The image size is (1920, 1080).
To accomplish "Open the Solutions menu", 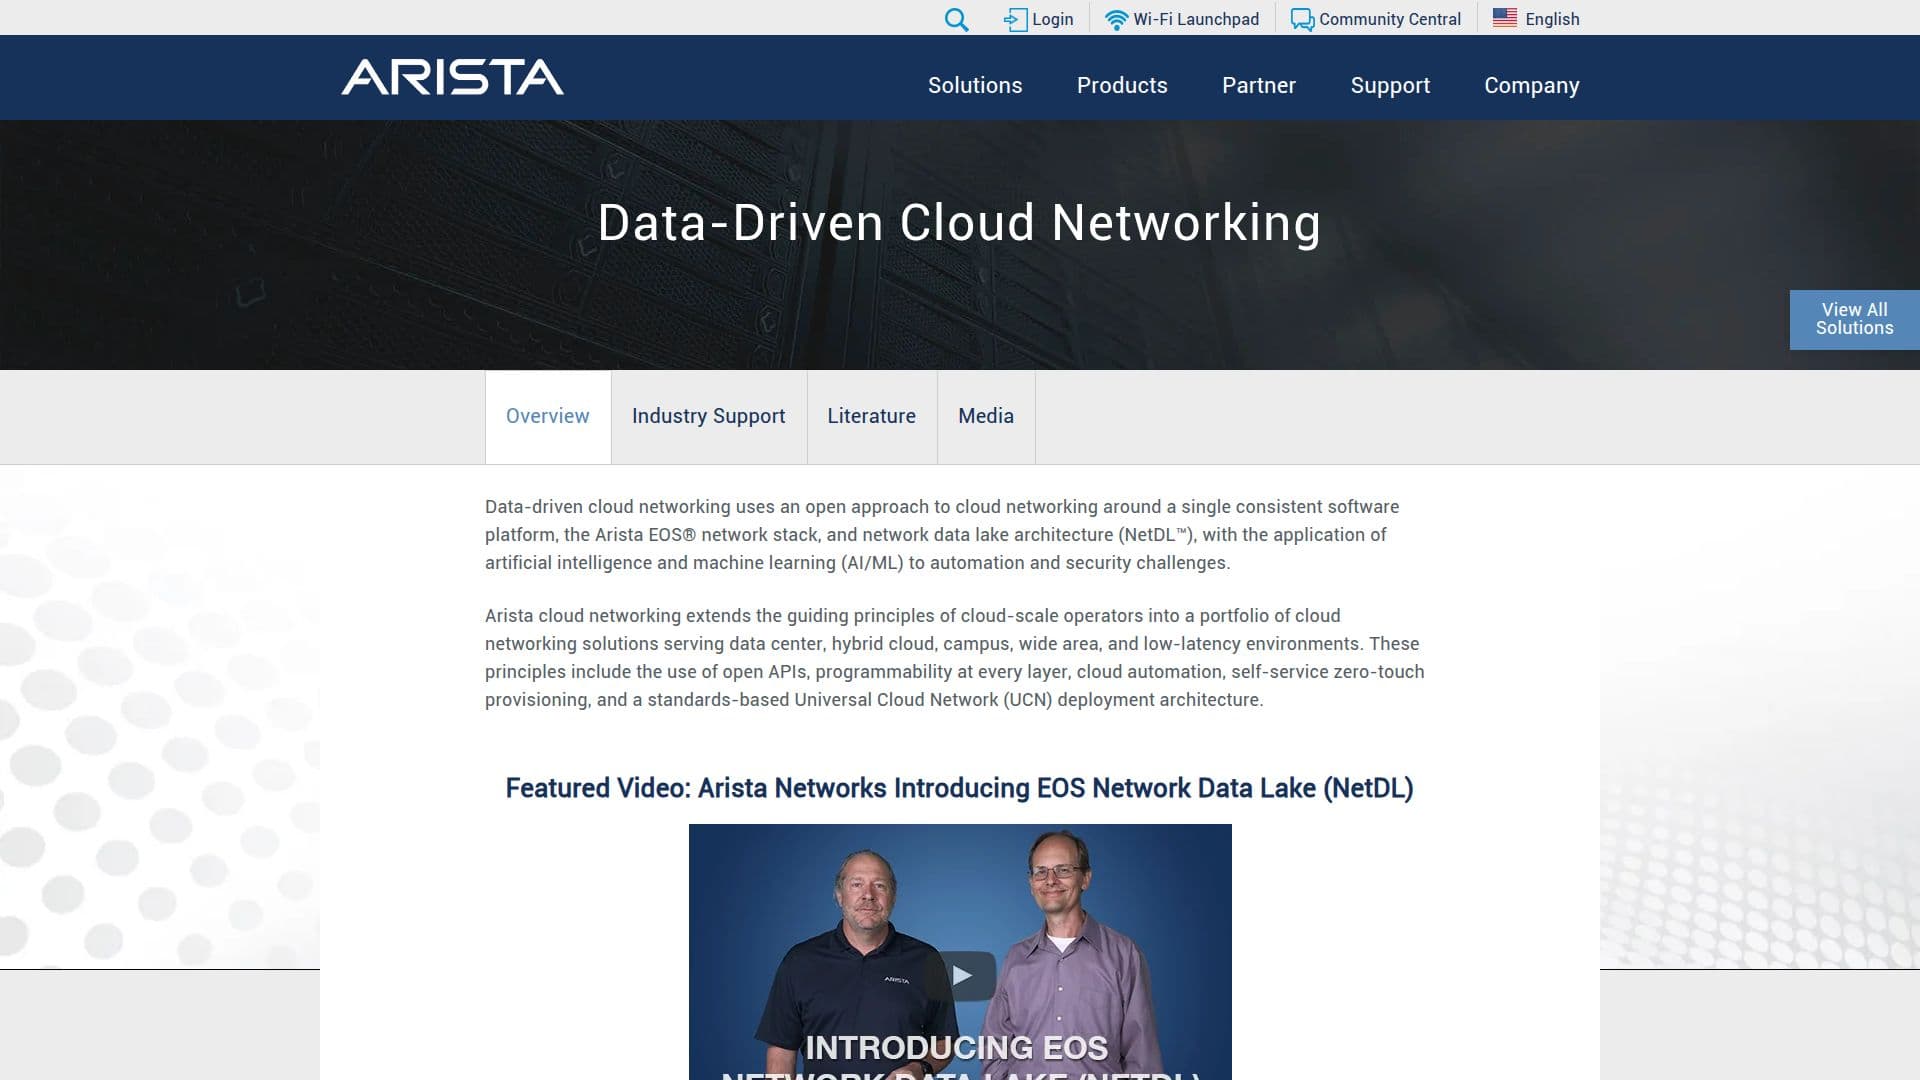I will pos(974,85).
